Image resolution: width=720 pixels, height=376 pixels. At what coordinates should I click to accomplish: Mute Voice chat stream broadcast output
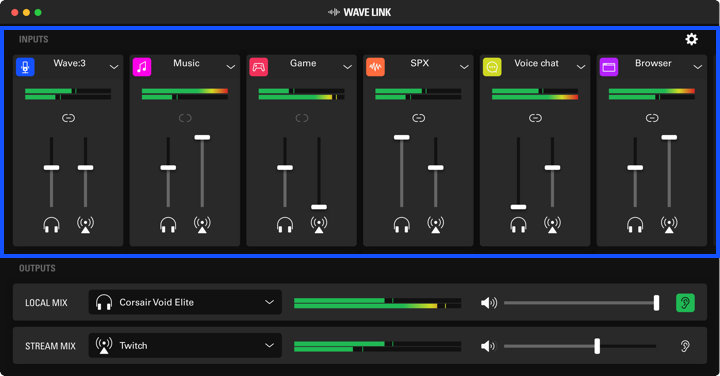click(552, 225)
